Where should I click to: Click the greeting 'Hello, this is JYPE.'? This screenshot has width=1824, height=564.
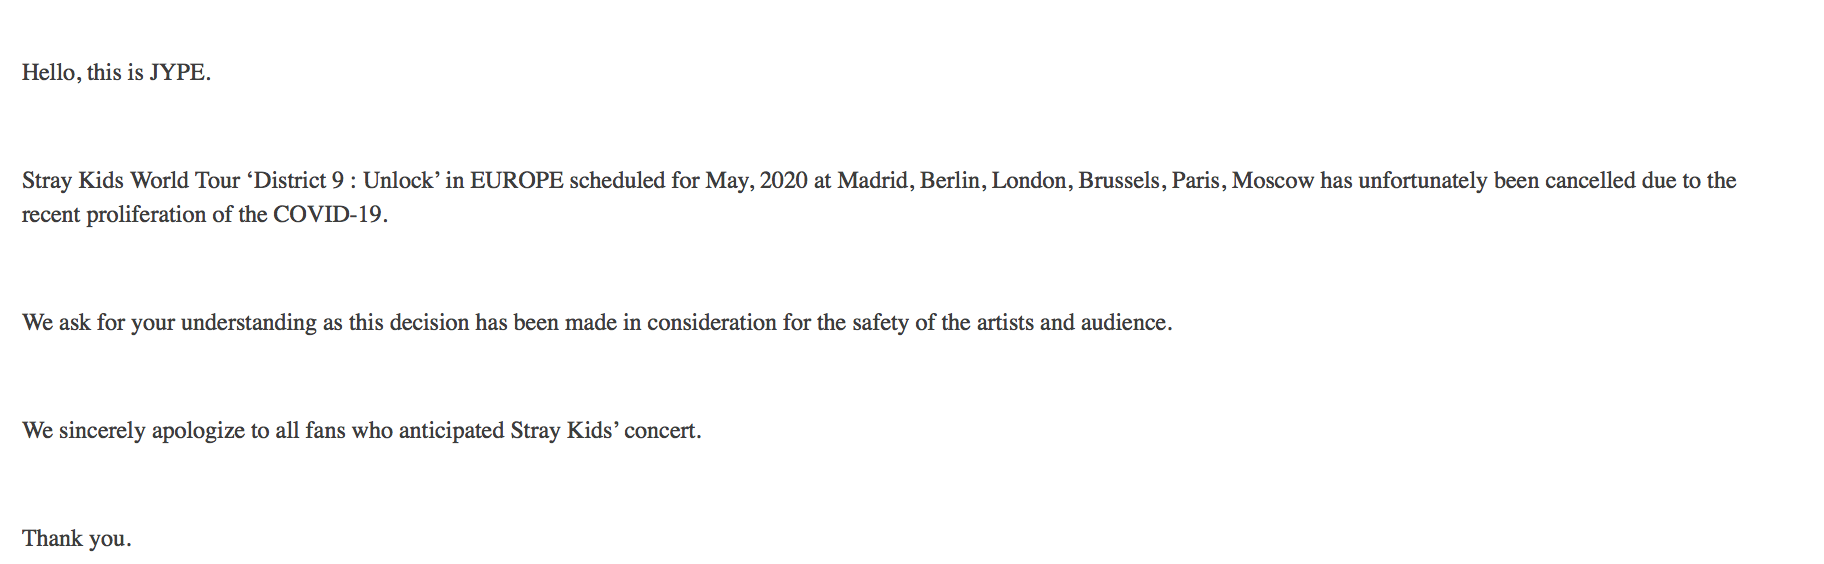point(116,73)
